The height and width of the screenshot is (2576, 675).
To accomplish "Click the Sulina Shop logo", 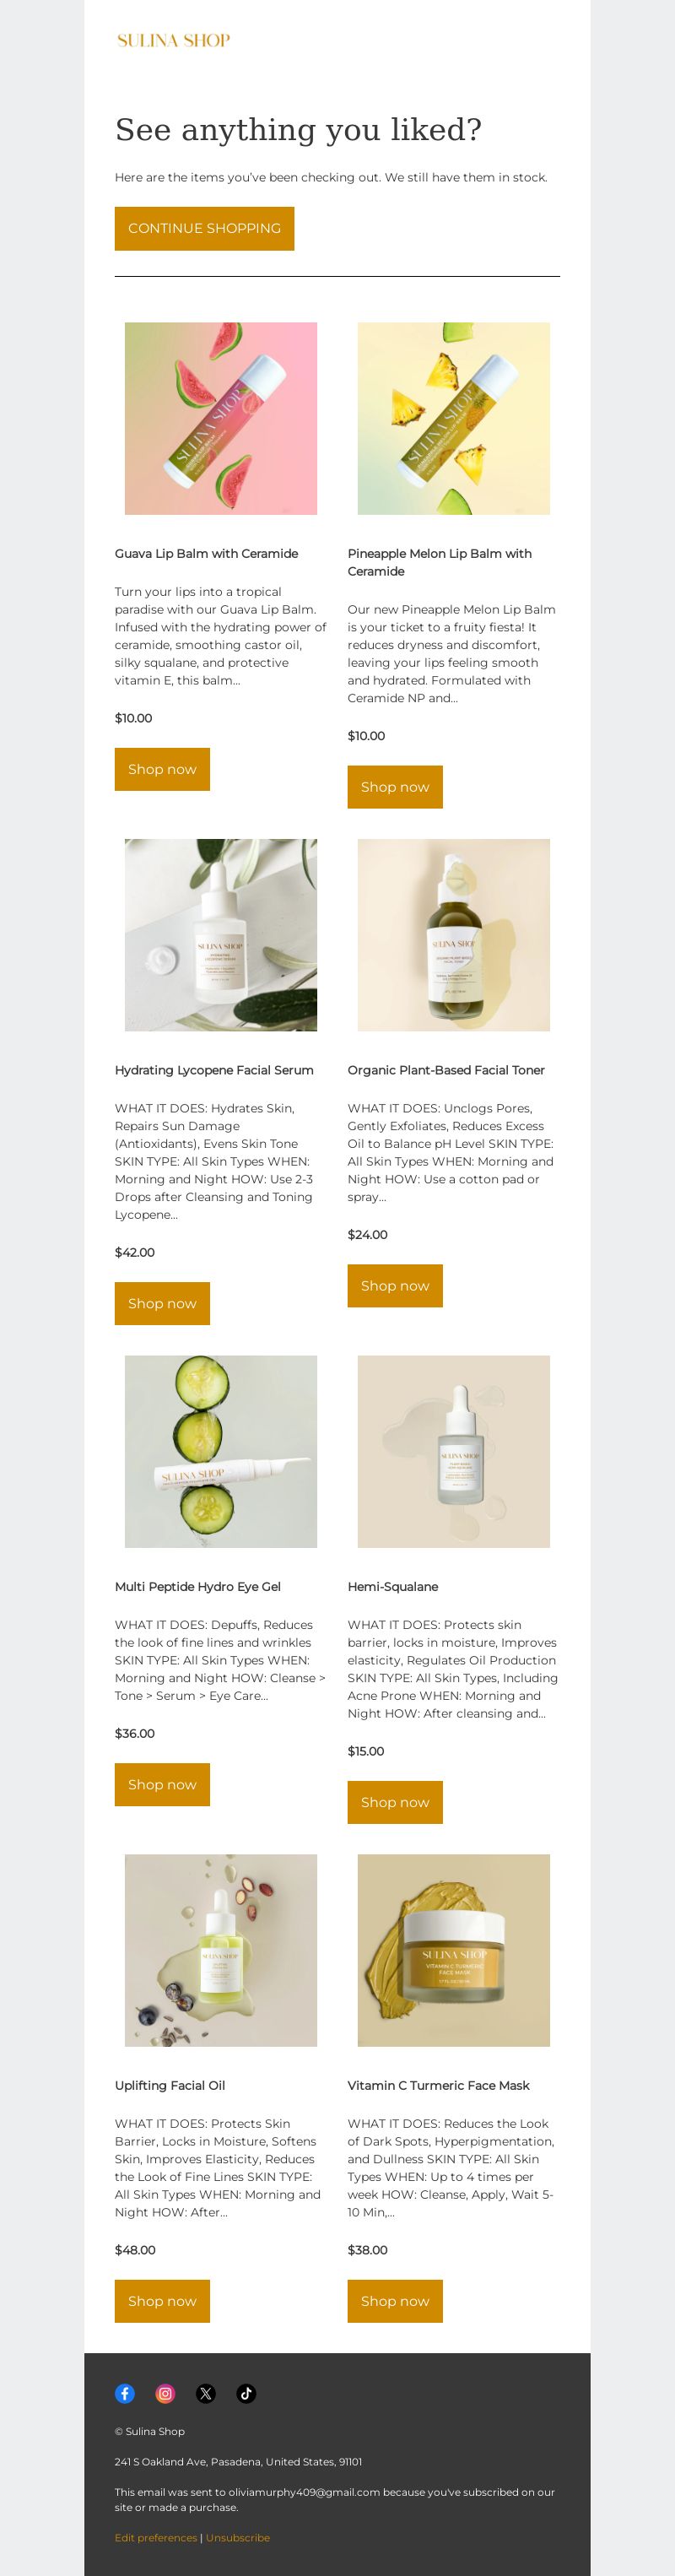I will pos(174,41).
